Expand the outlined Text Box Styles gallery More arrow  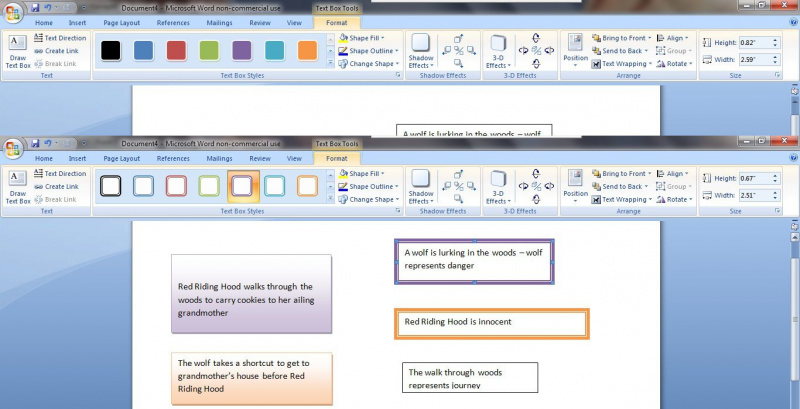point(330,198)
